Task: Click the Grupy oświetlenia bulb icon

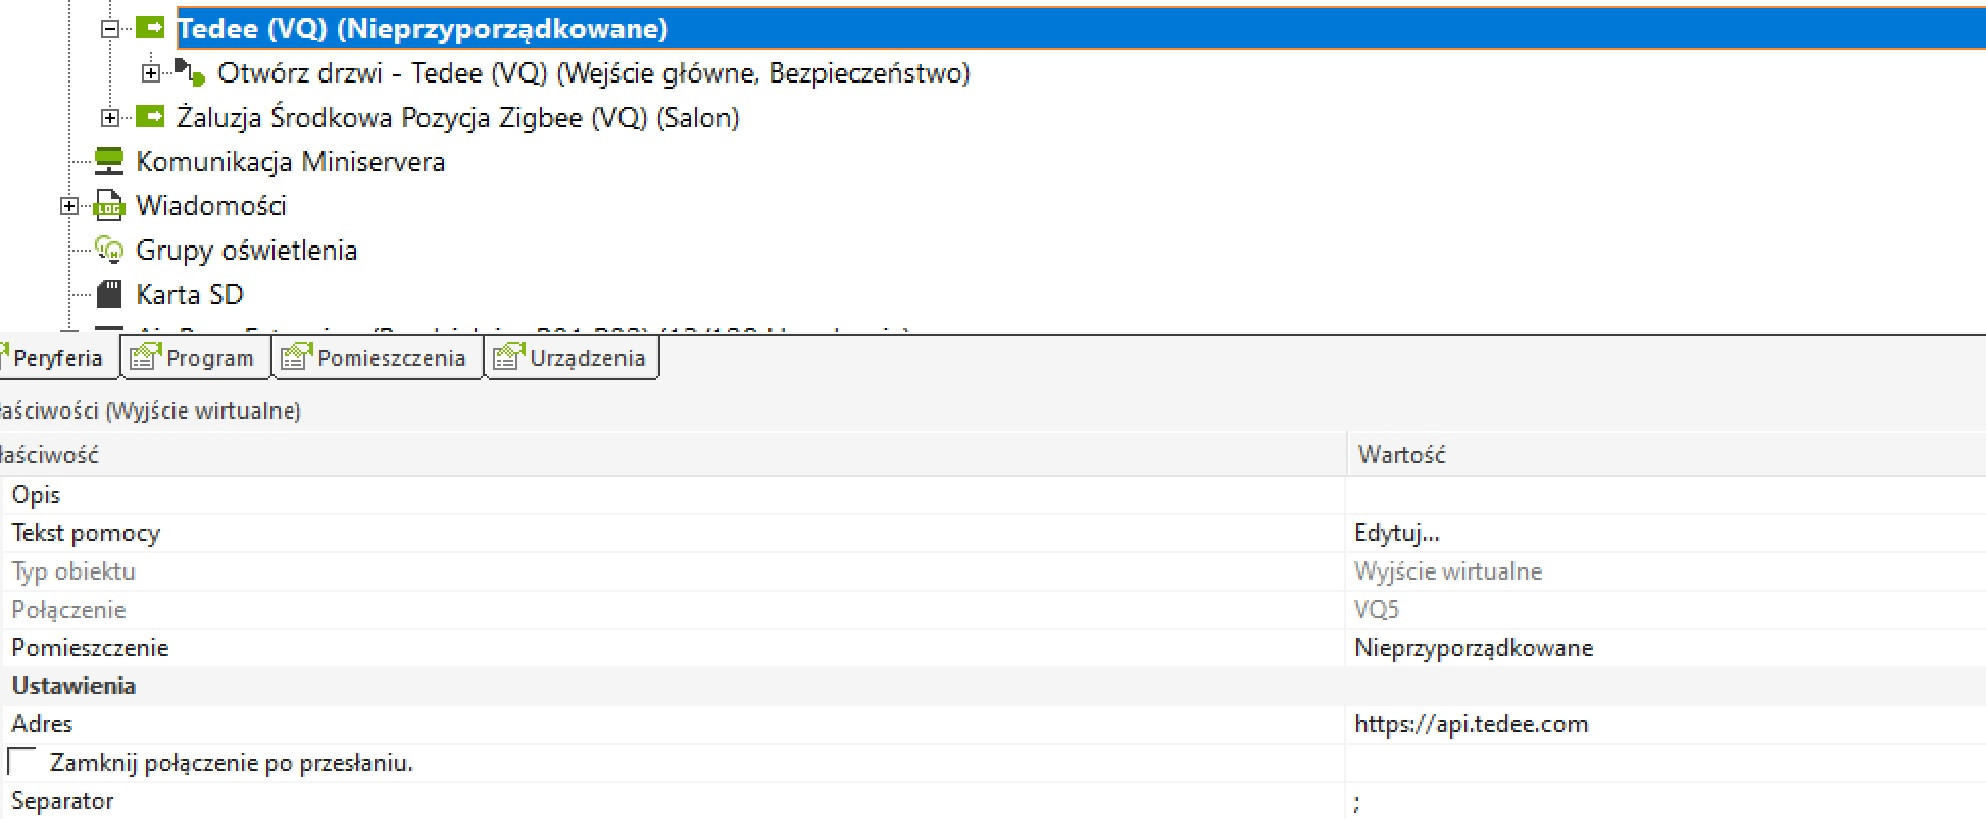Action: (x=109, y=249)
